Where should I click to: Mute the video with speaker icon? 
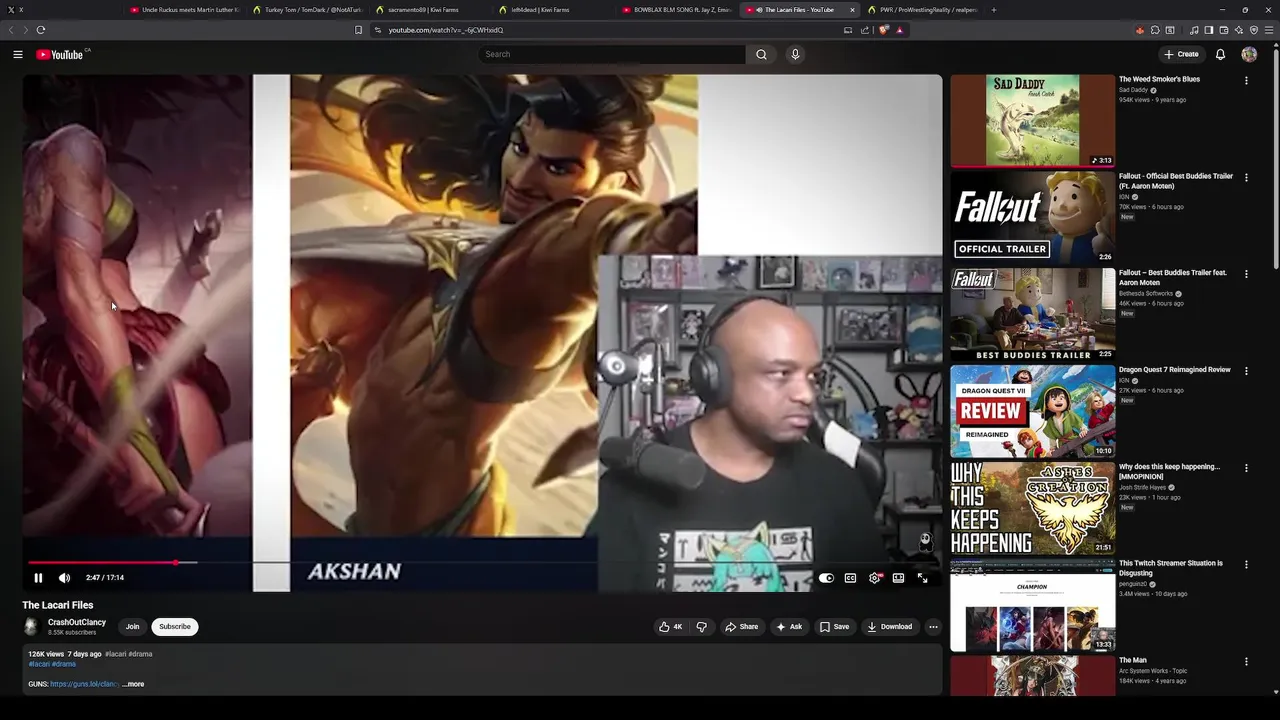[x=64, y=577]
